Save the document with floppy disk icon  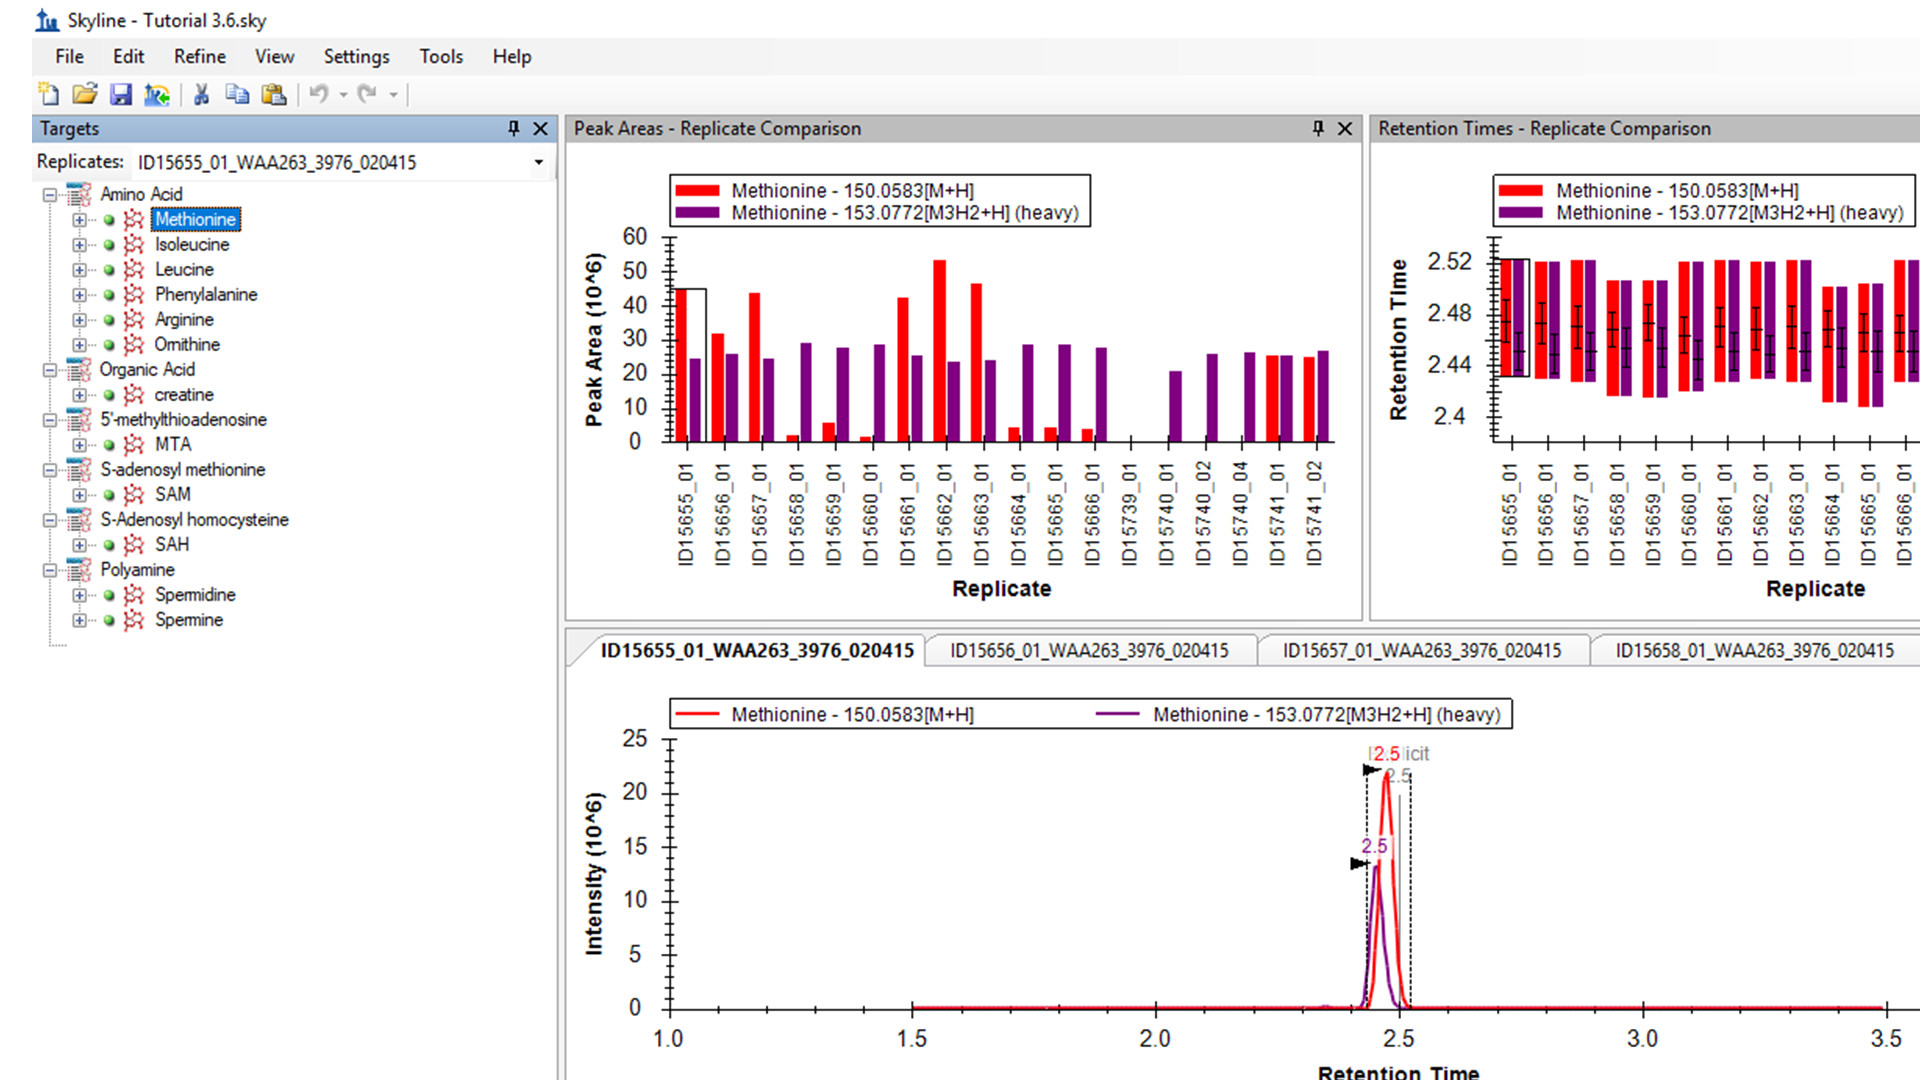(121, 94)
